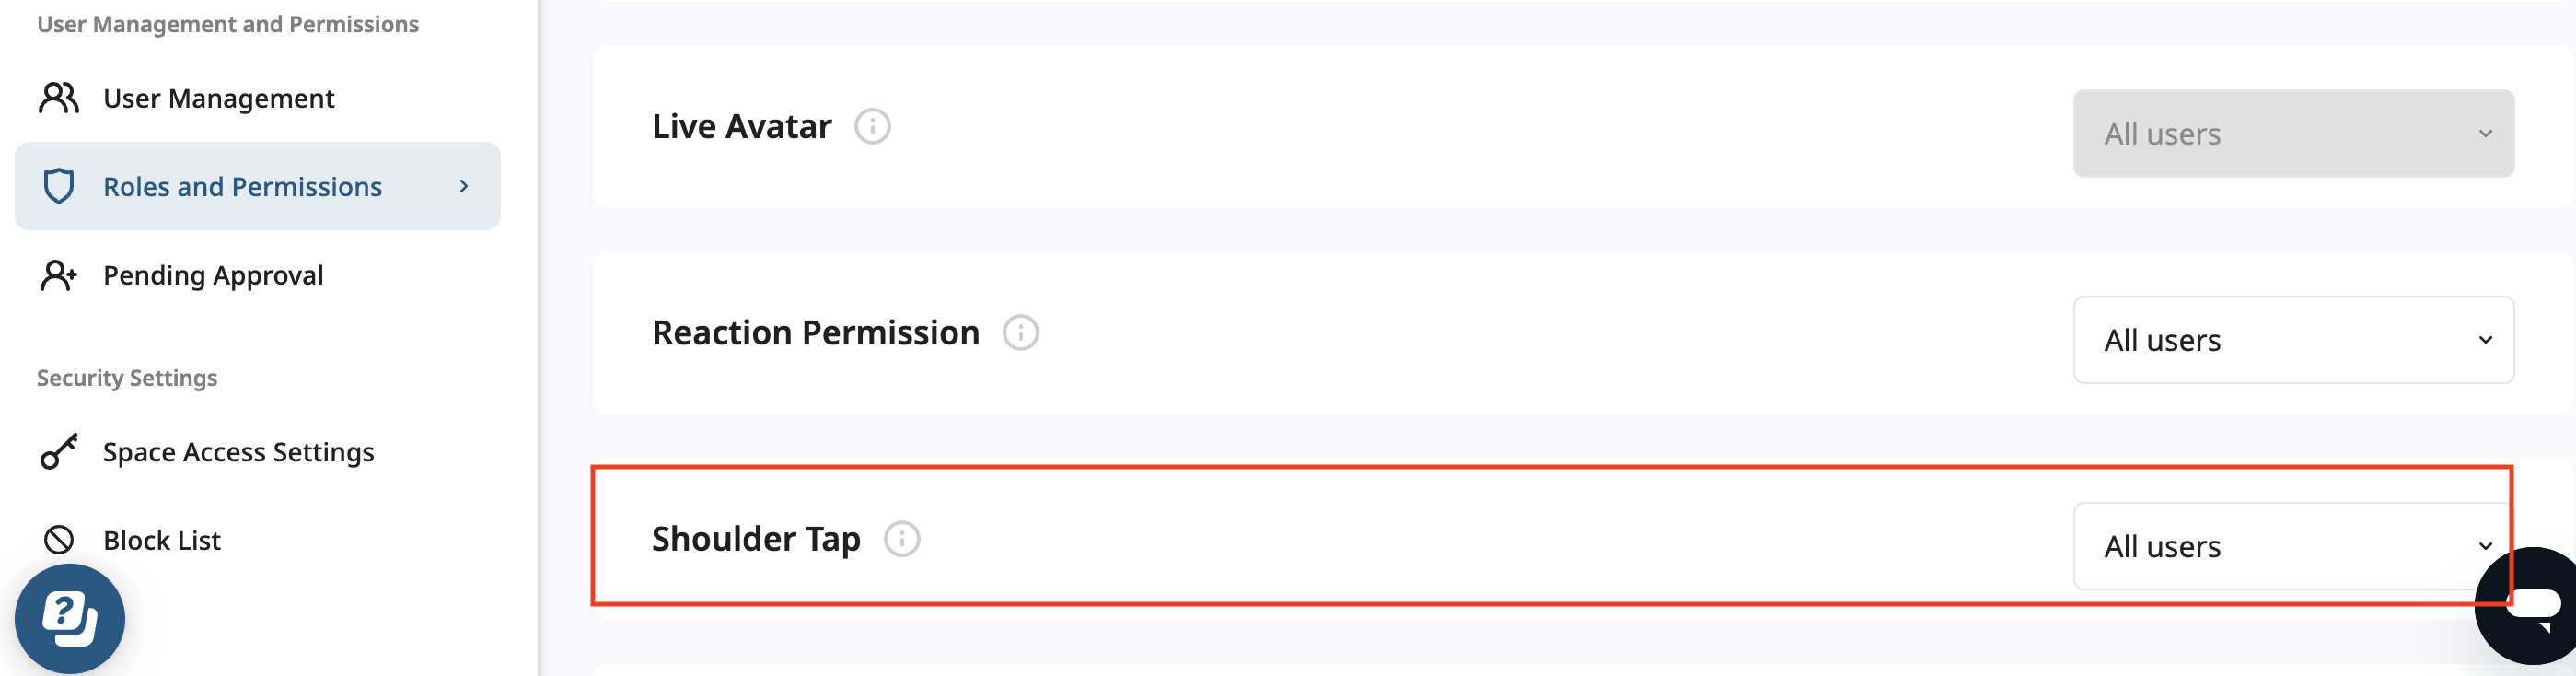Go to User Management menu item

[218, 98]
